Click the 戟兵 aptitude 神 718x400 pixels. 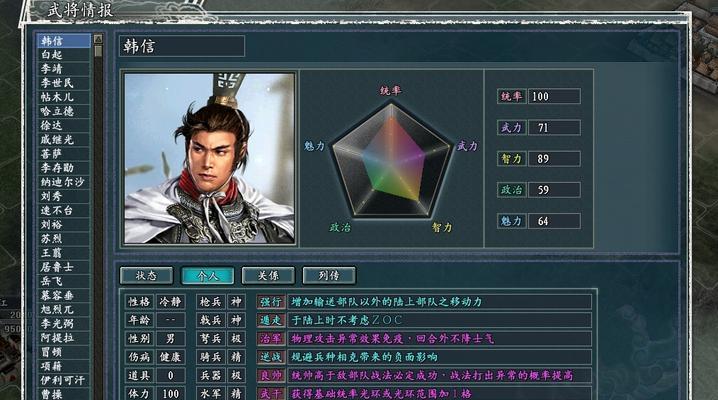click(236, 320)
